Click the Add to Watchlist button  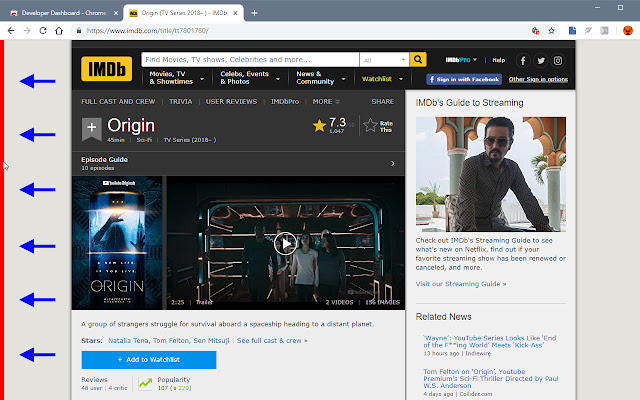pos(149,360)
